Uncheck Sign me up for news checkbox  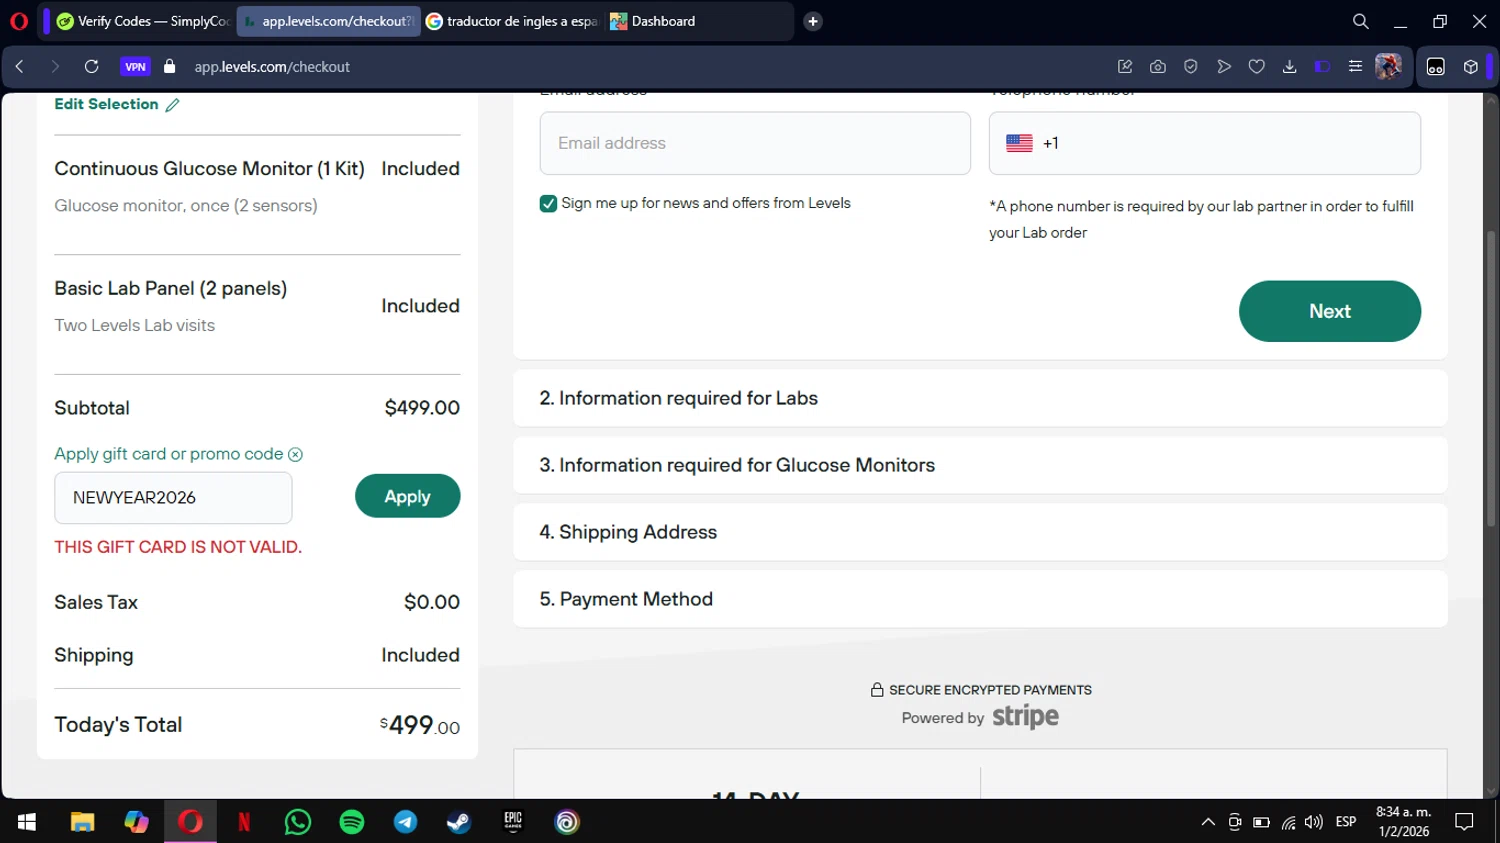[548, 203]
